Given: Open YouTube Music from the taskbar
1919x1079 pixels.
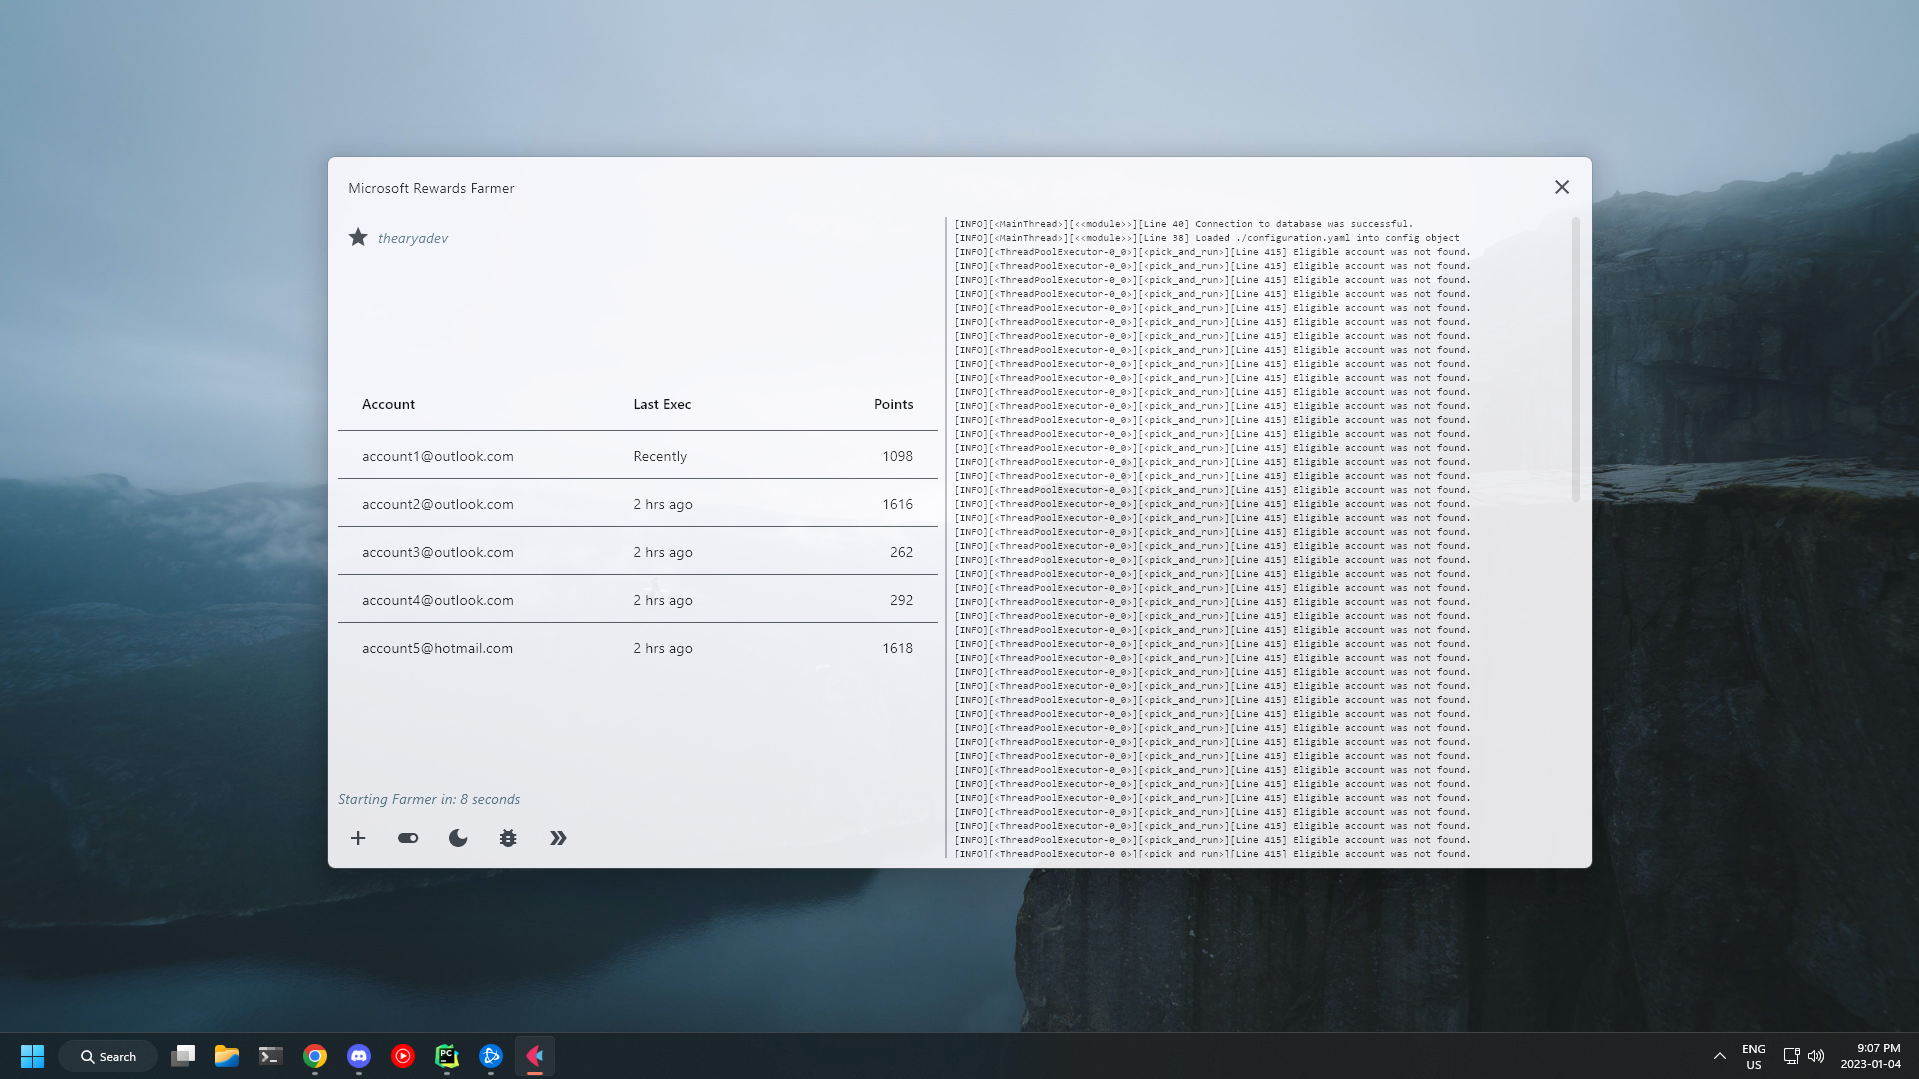Looking at the screenshot, I should pyautogui.click(x=403, y=1056).
